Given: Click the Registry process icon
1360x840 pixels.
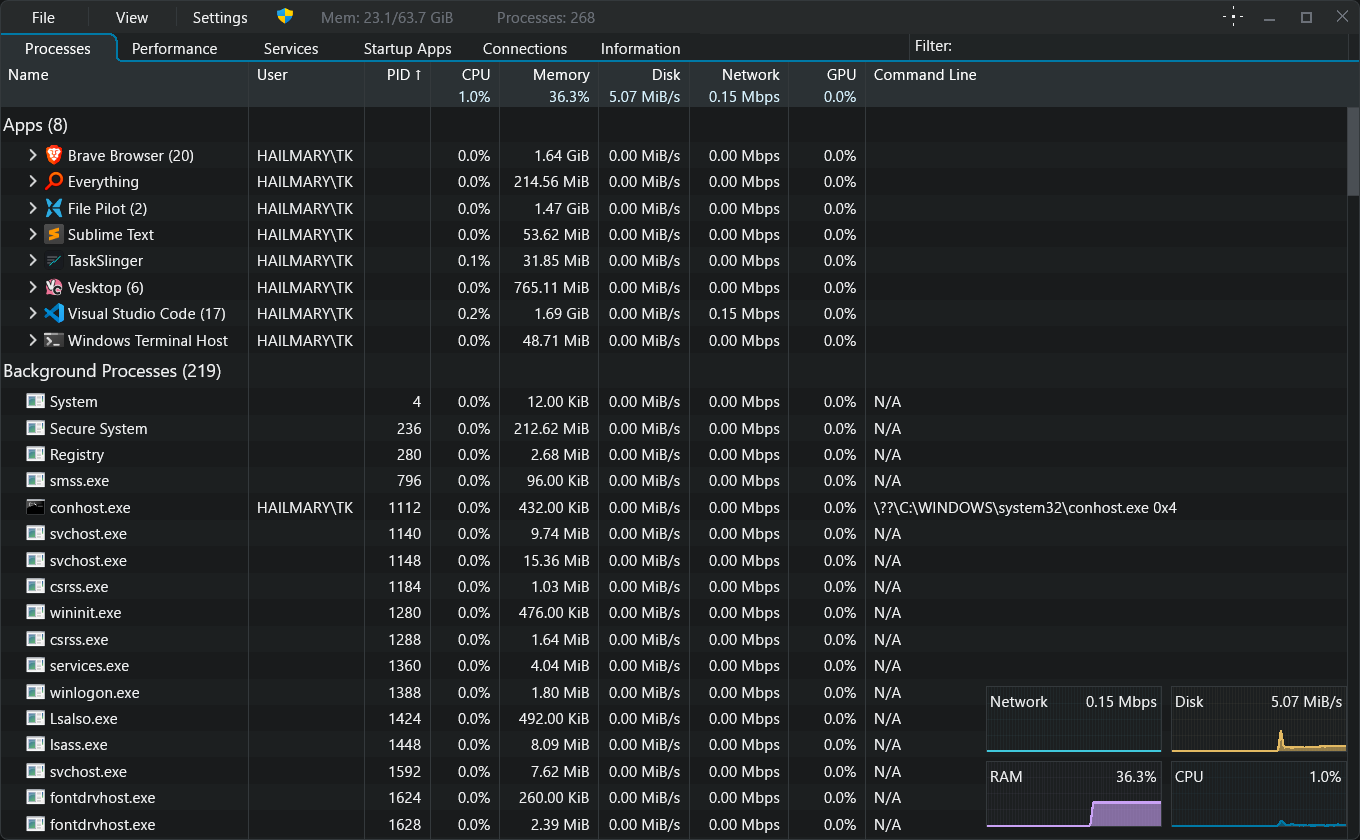Looking at the screenshot, I should [x=36, y=454].
